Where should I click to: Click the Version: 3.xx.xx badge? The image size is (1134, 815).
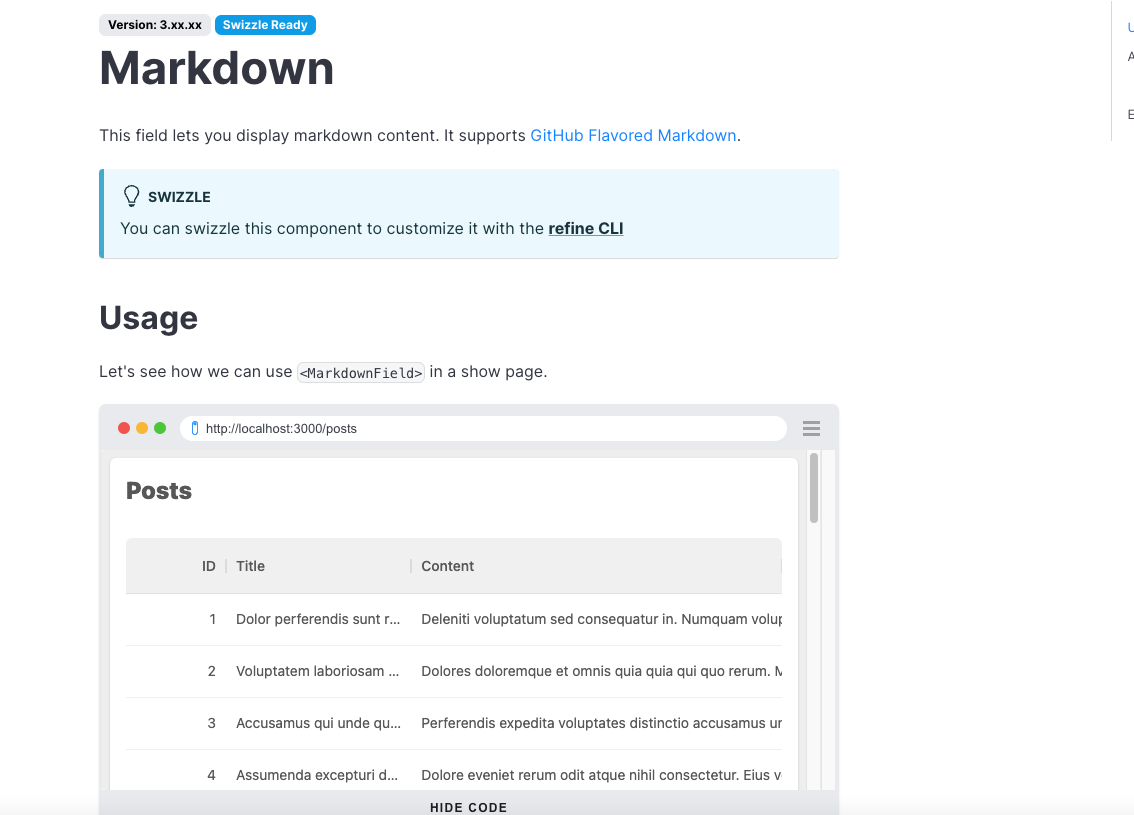click(x=155, y=25)
